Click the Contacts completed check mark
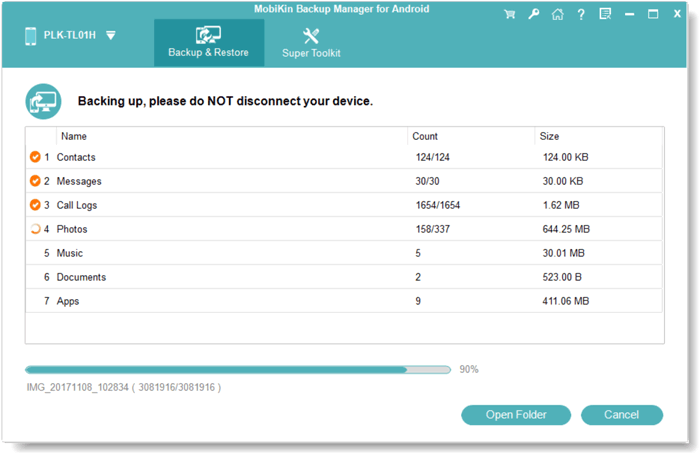The width and height of the screenshot is (700, 454). point(35,157)
